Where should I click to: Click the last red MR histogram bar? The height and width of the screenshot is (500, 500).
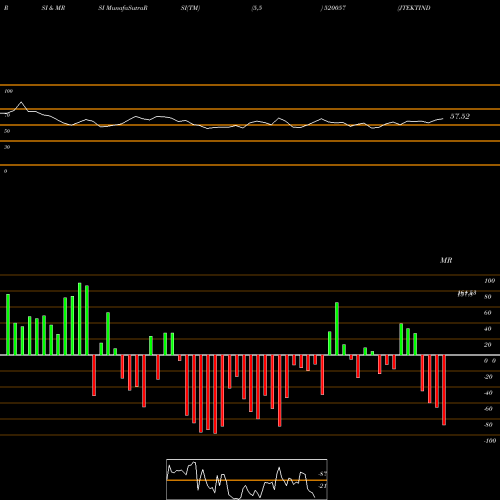(x=444, y=390)
